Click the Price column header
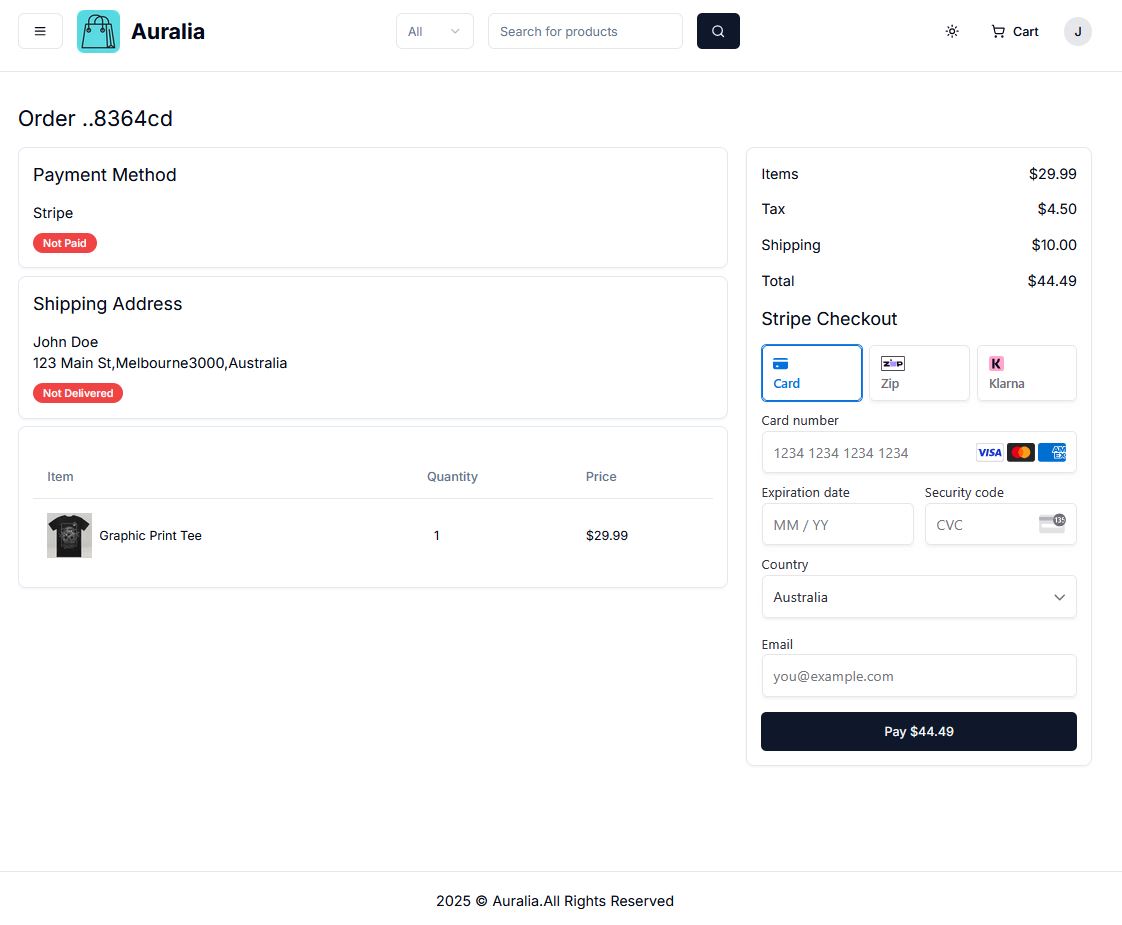The width and height of the screenshot is (1122, 925). [x=601, y=476]
